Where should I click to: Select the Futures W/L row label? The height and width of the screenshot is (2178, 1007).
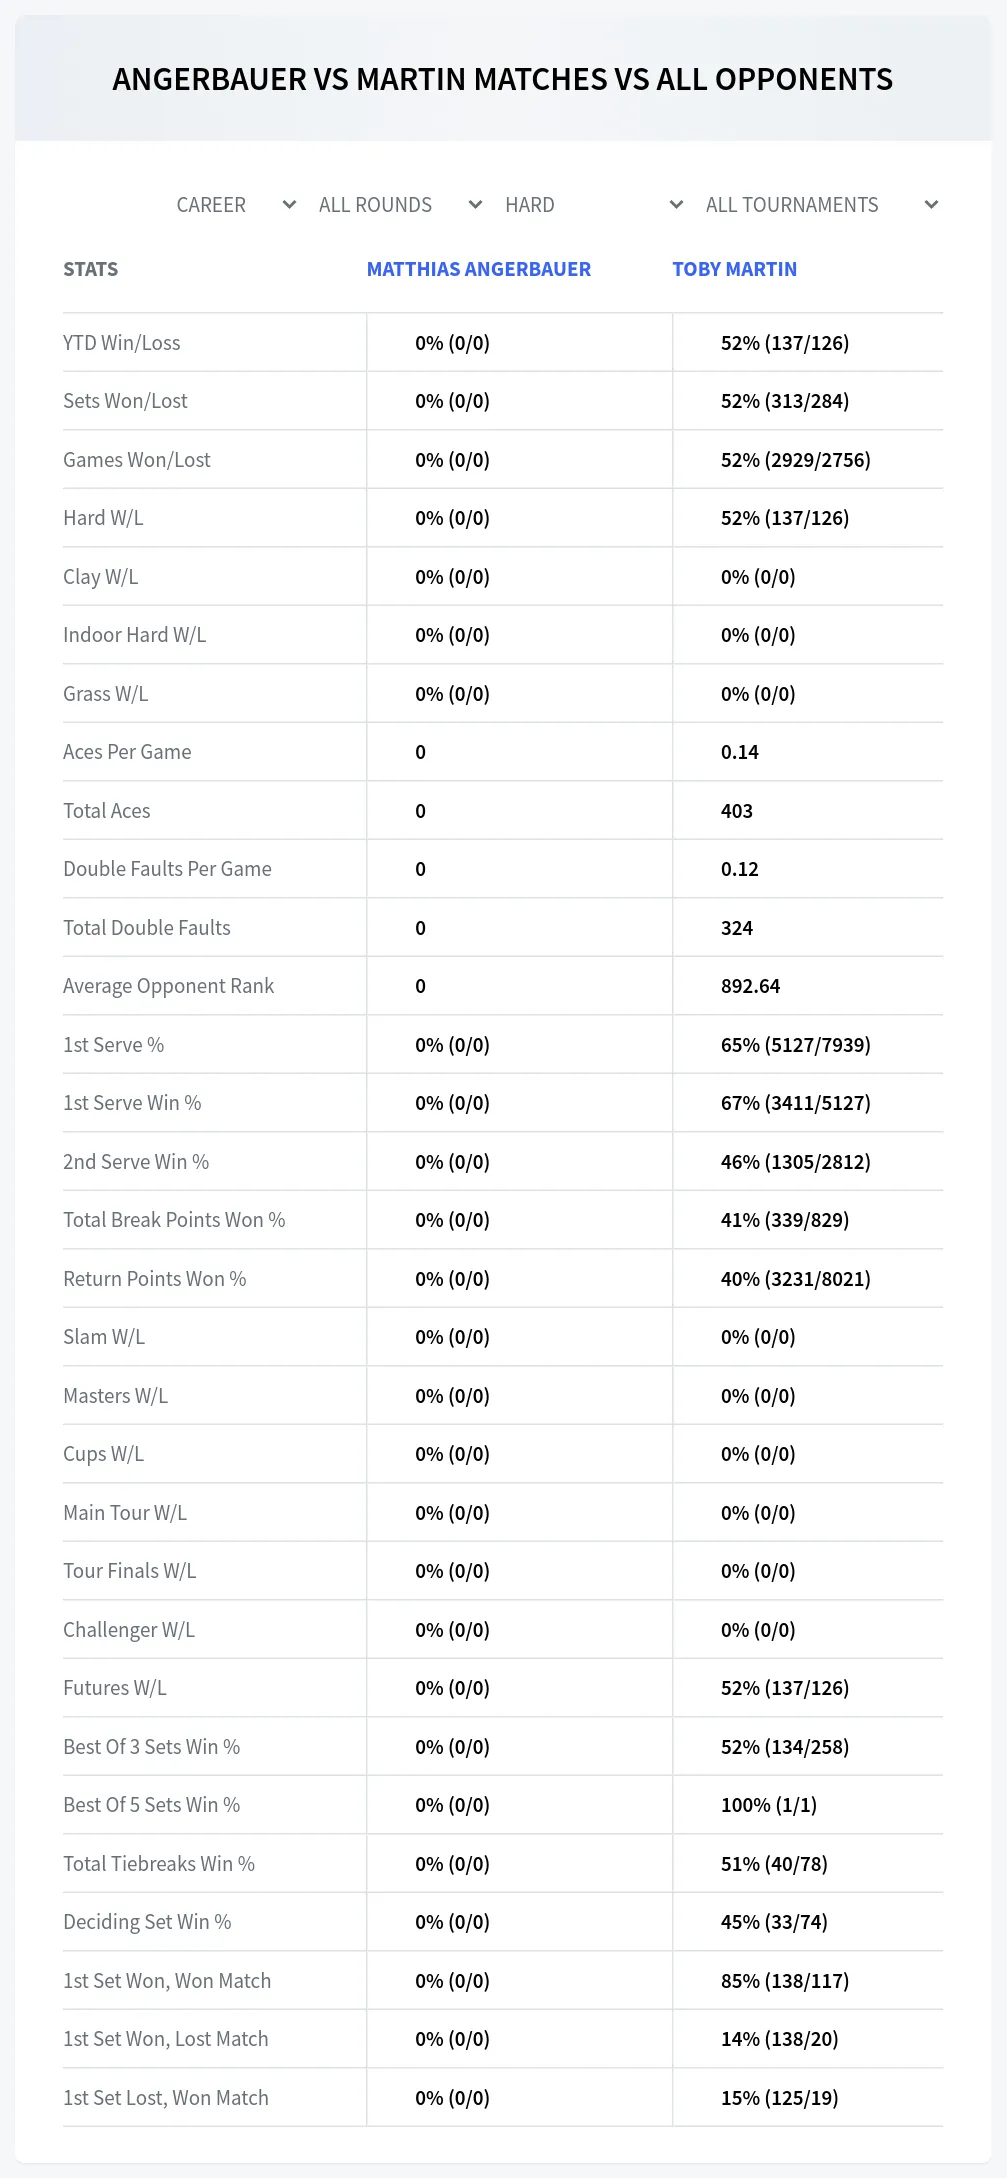point(115,1688)
